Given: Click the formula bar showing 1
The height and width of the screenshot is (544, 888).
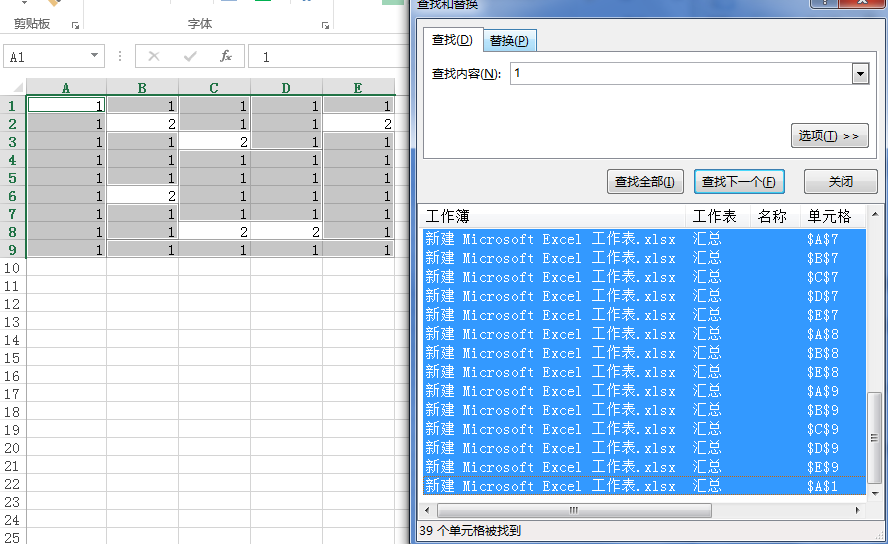Looking at the screenshot, I should tap(328, 57).
